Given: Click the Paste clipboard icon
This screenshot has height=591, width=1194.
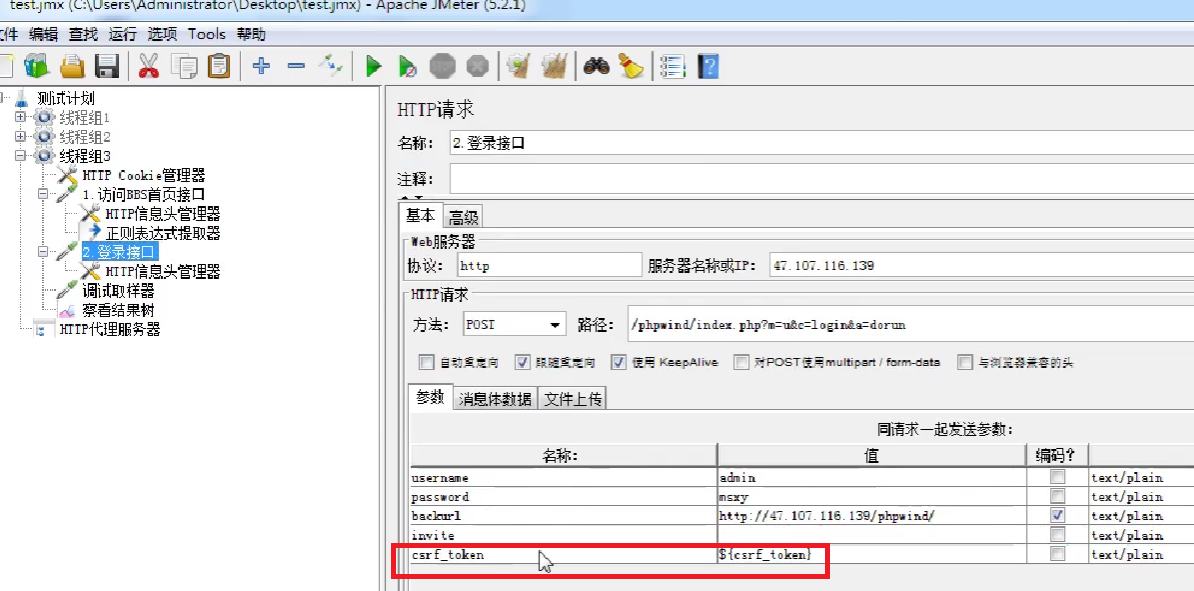Looking at the screenshot, I should (219, 66).
